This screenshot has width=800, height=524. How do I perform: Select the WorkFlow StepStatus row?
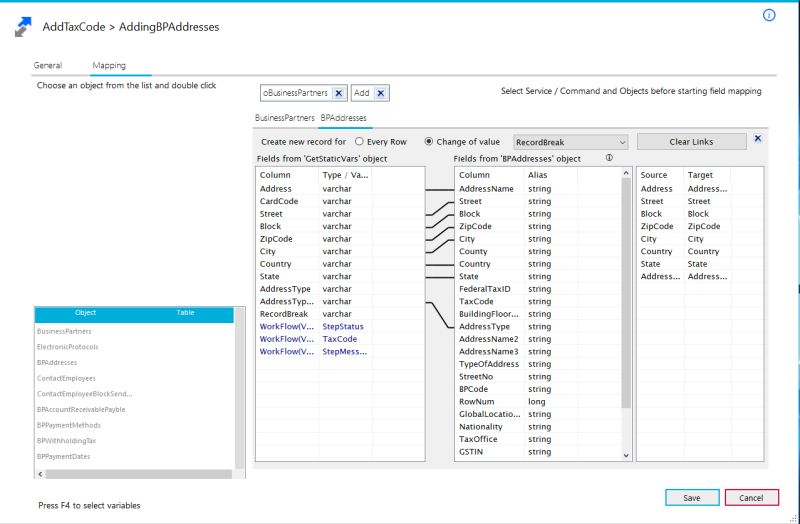pos(340,327)
